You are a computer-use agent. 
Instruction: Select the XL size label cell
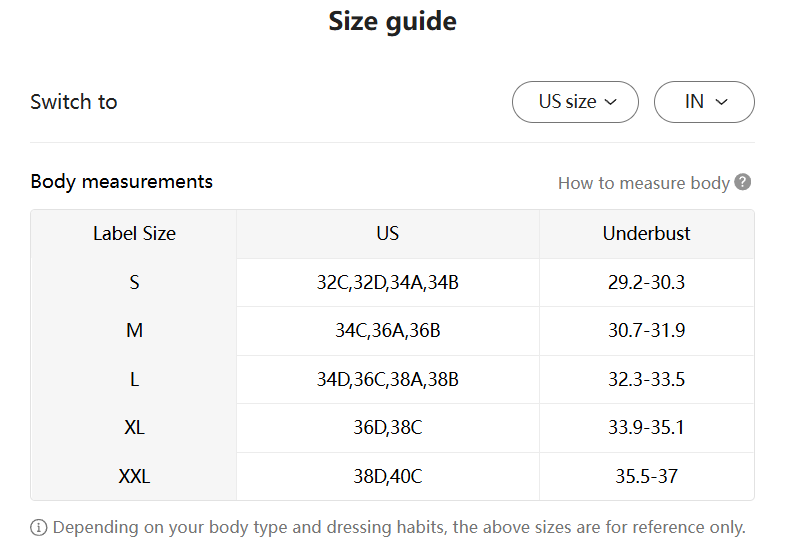pos(134,428)
